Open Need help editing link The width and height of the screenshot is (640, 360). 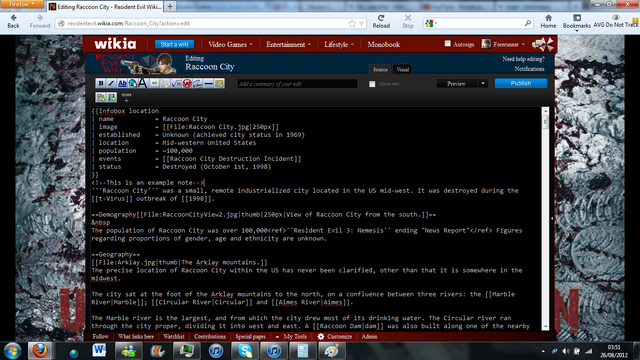pos(523,59)
